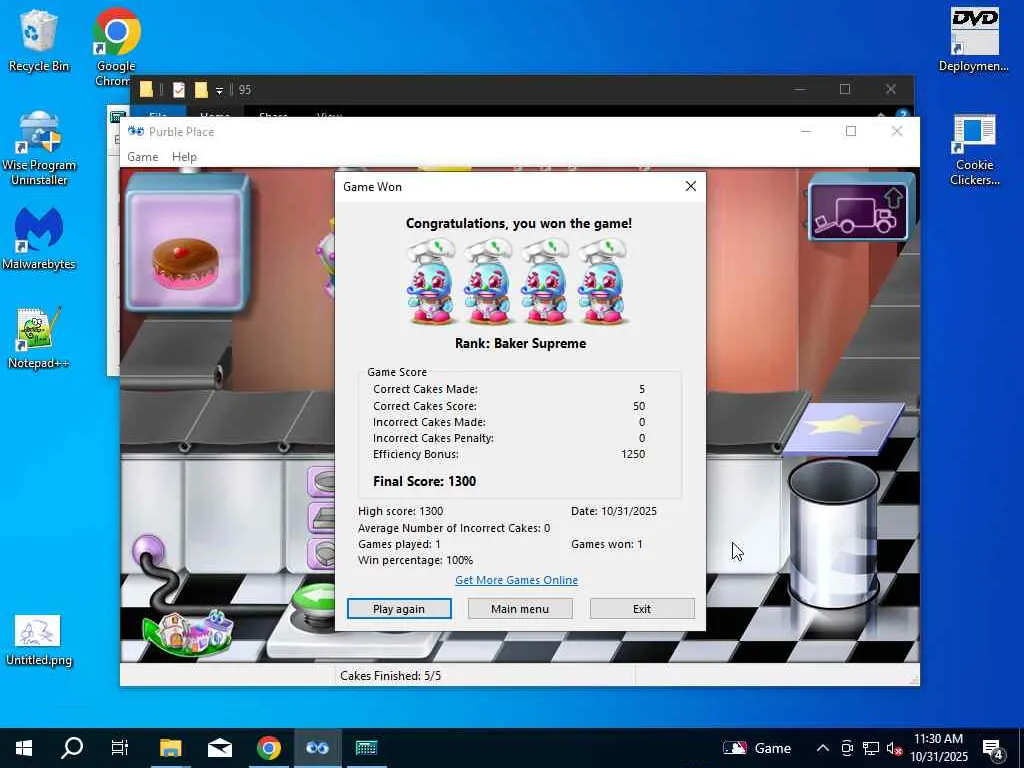Click the Purble Place title bar icon

tap(136, 131)
